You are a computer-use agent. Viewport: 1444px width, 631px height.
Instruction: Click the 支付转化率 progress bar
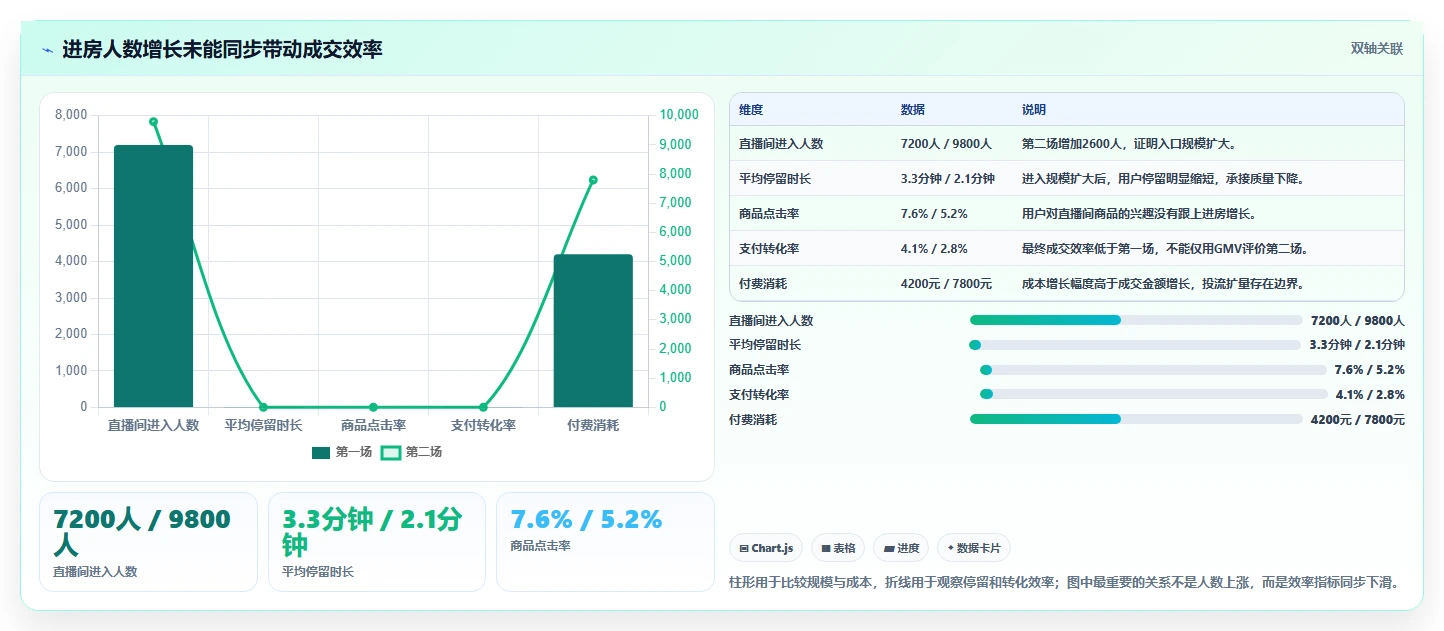[x=1154, y=394]
